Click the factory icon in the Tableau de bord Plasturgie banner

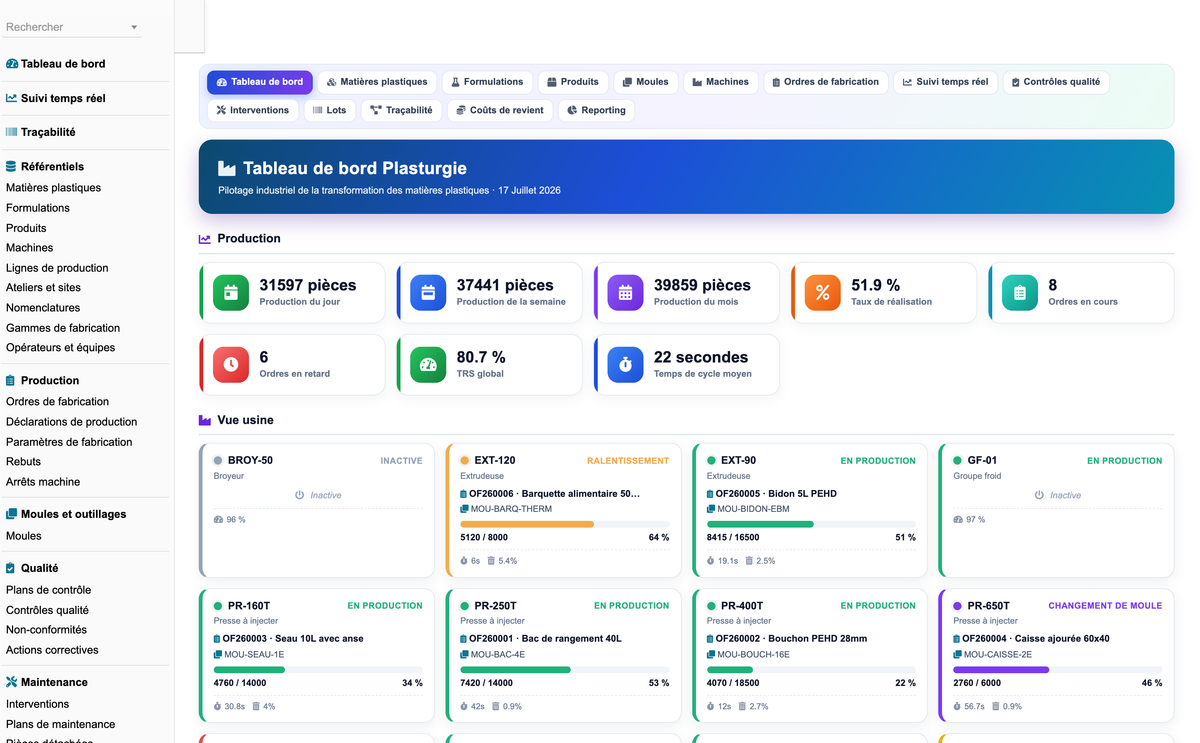point(227,169)
